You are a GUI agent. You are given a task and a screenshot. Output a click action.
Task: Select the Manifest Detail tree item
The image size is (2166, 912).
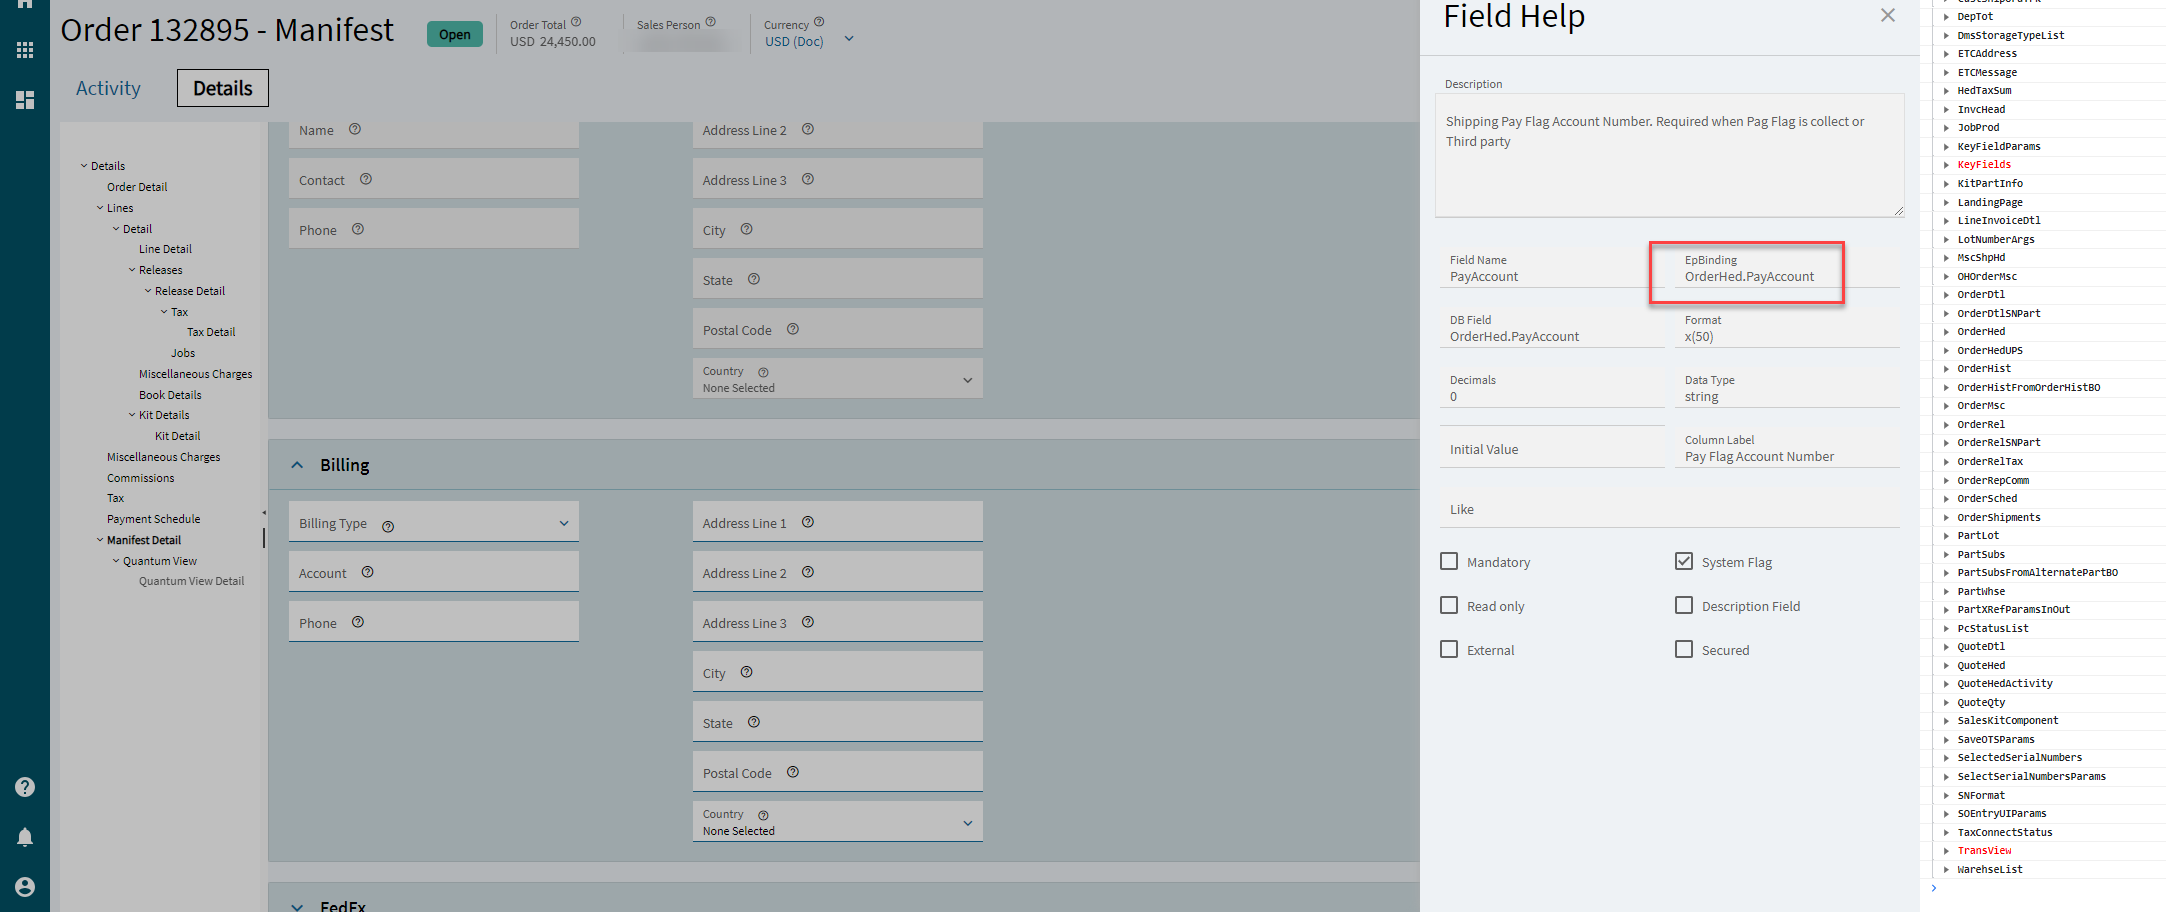(x=143, y=539)
